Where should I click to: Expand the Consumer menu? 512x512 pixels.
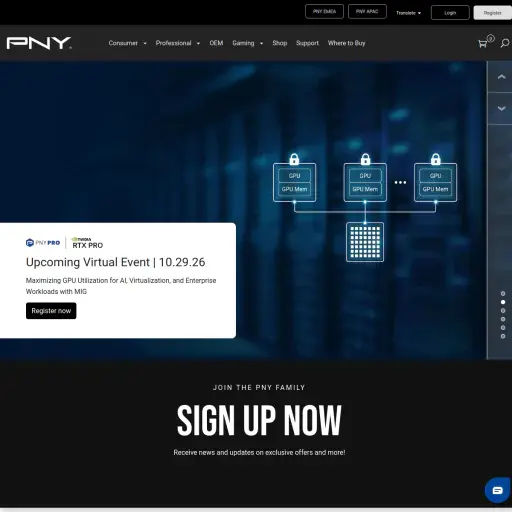(127, 43)
